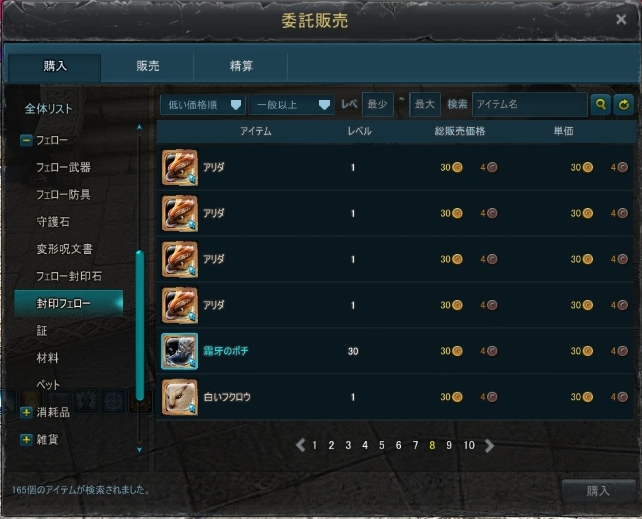Screen dimensions: 642x519
Task: Focus the アイテム名 search field
Action: coord(530,105)
